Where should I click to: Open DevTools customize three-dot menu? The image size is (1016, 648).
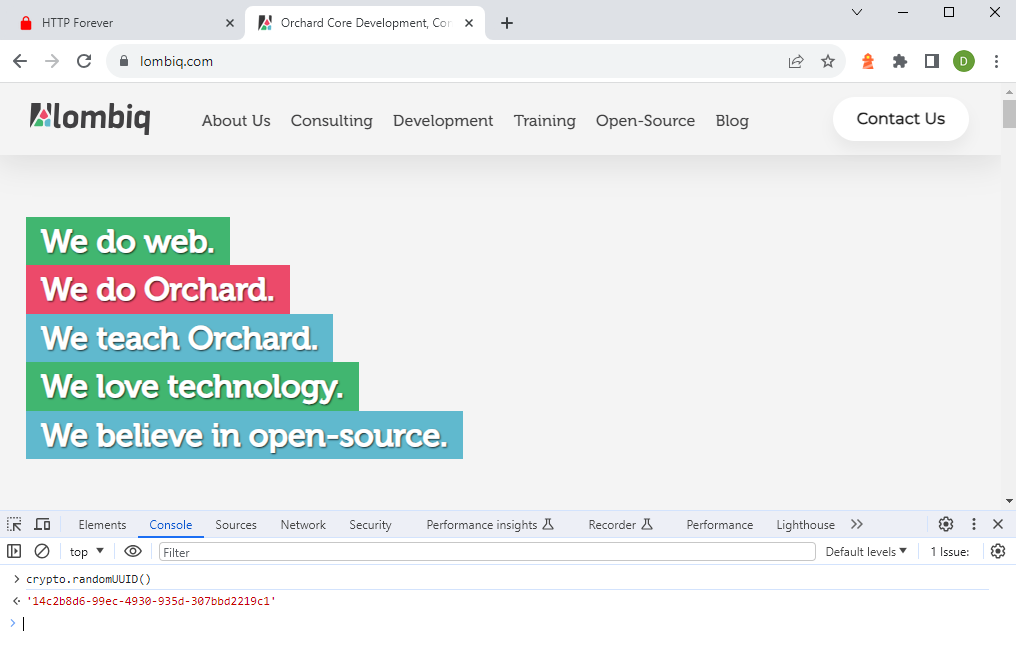click(973, 524)
